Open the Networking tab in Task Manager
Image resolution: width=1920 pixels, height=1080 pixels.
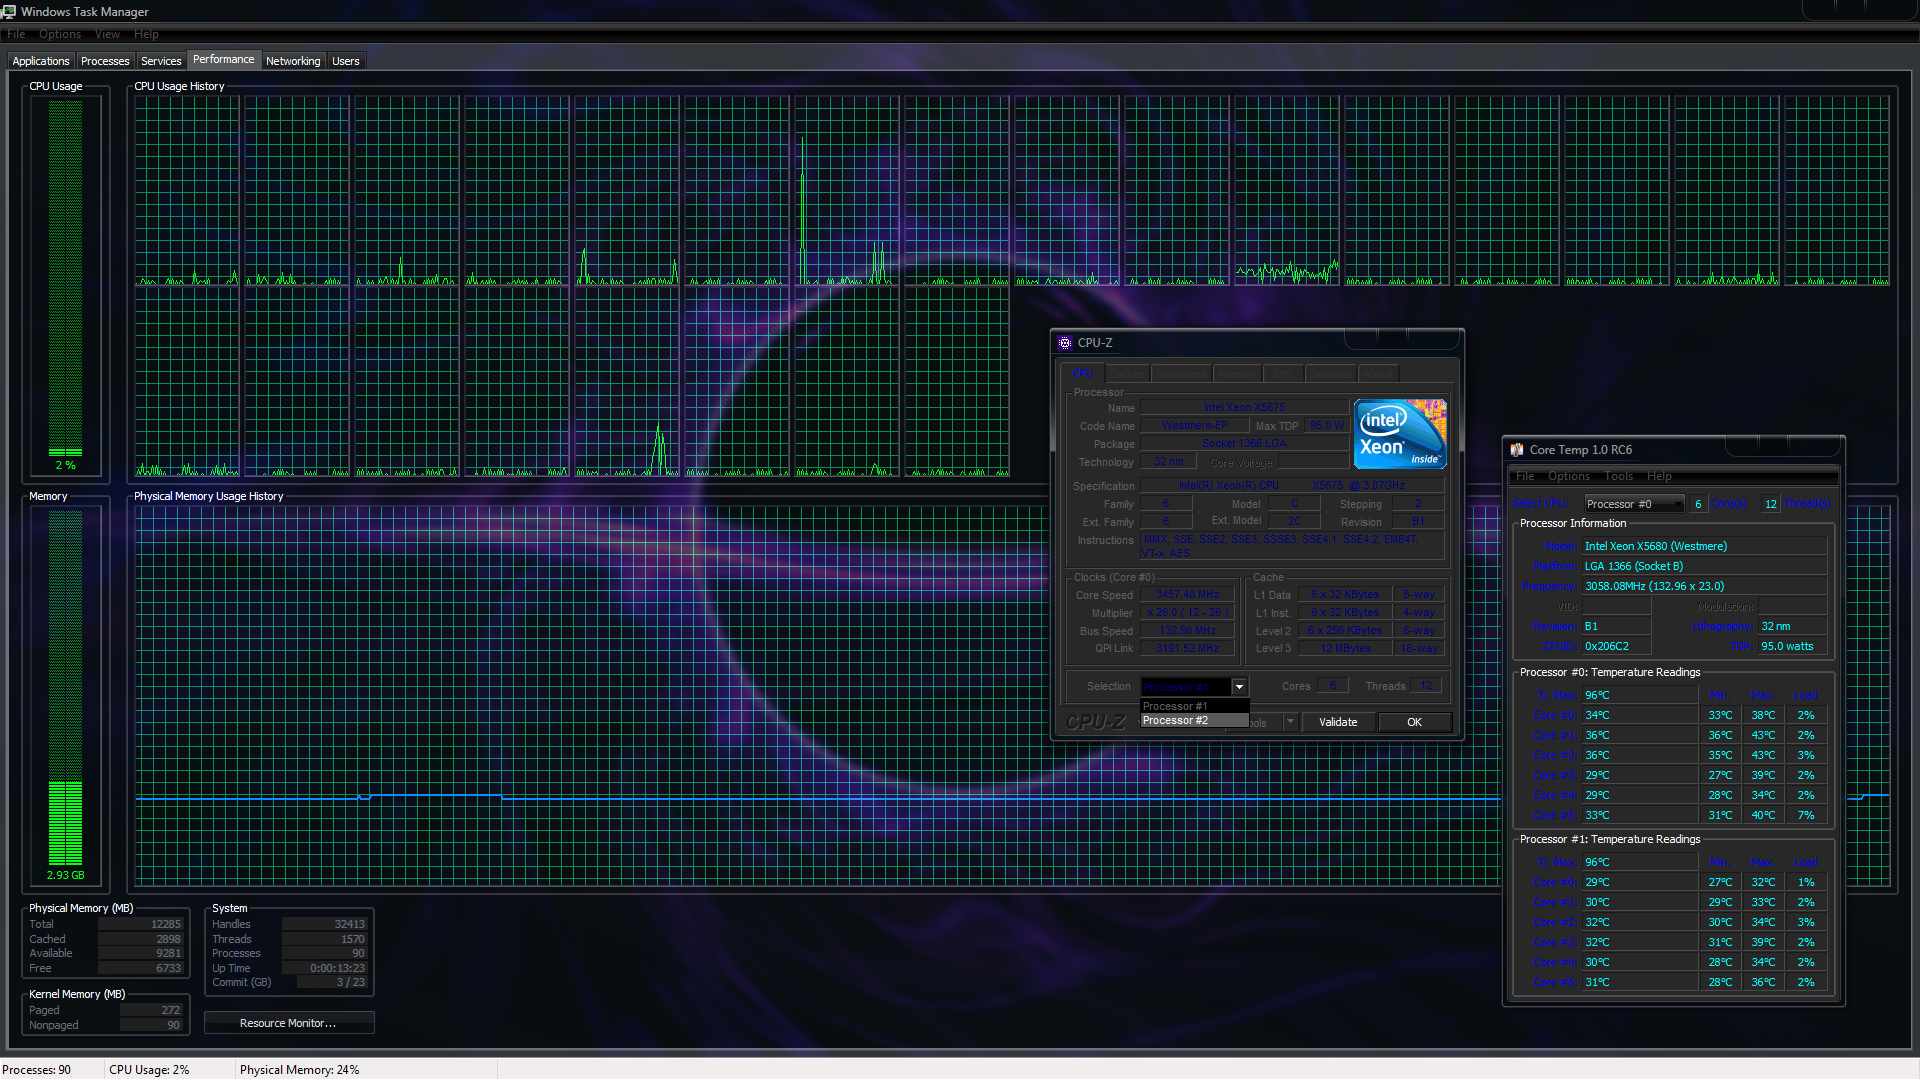click(293, 61)
